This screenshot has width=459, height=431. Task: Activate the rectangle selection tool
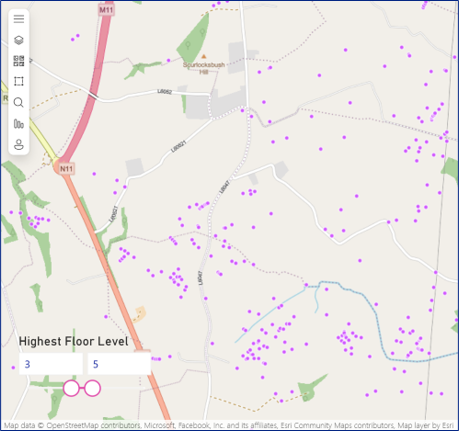pyautogui.click(x=19, y=81)
